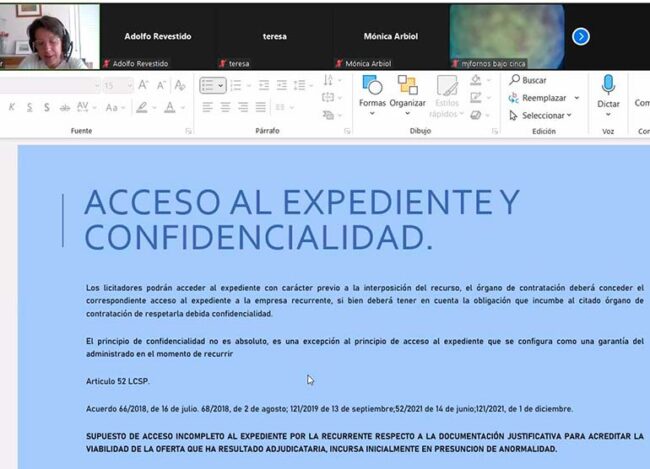Click the font name box

pos(50,85)
